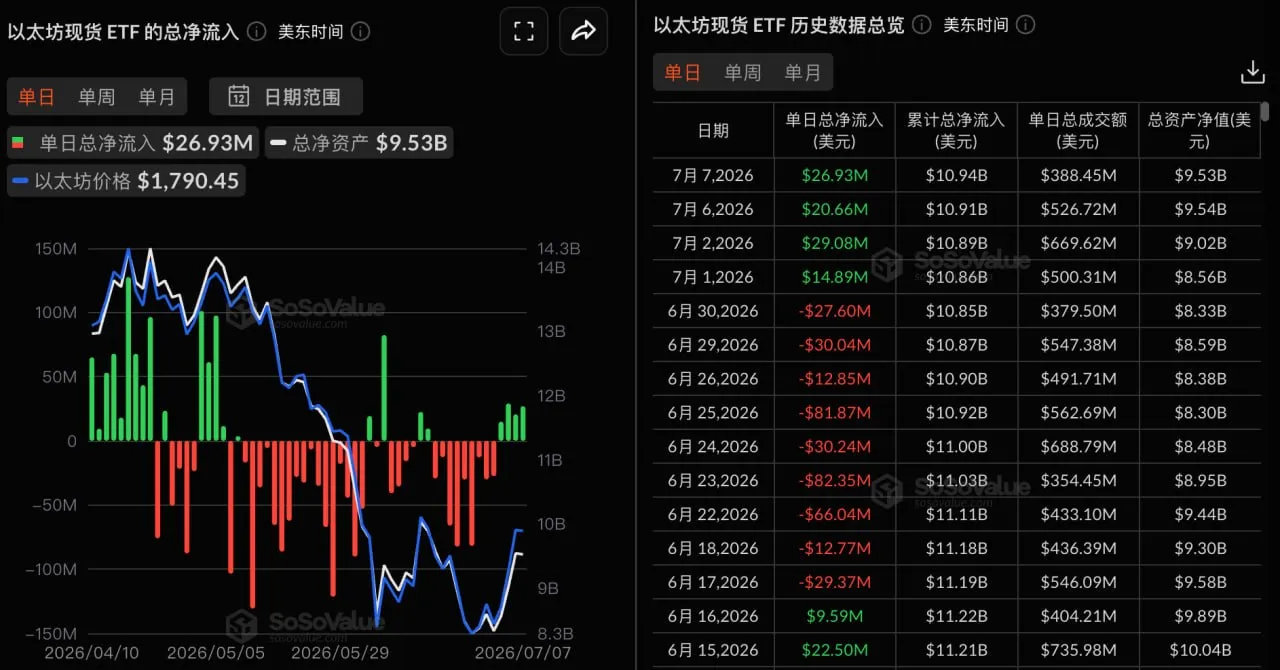
Task: Open info icon beside left 美东时间 label
Action: point(361,31)
